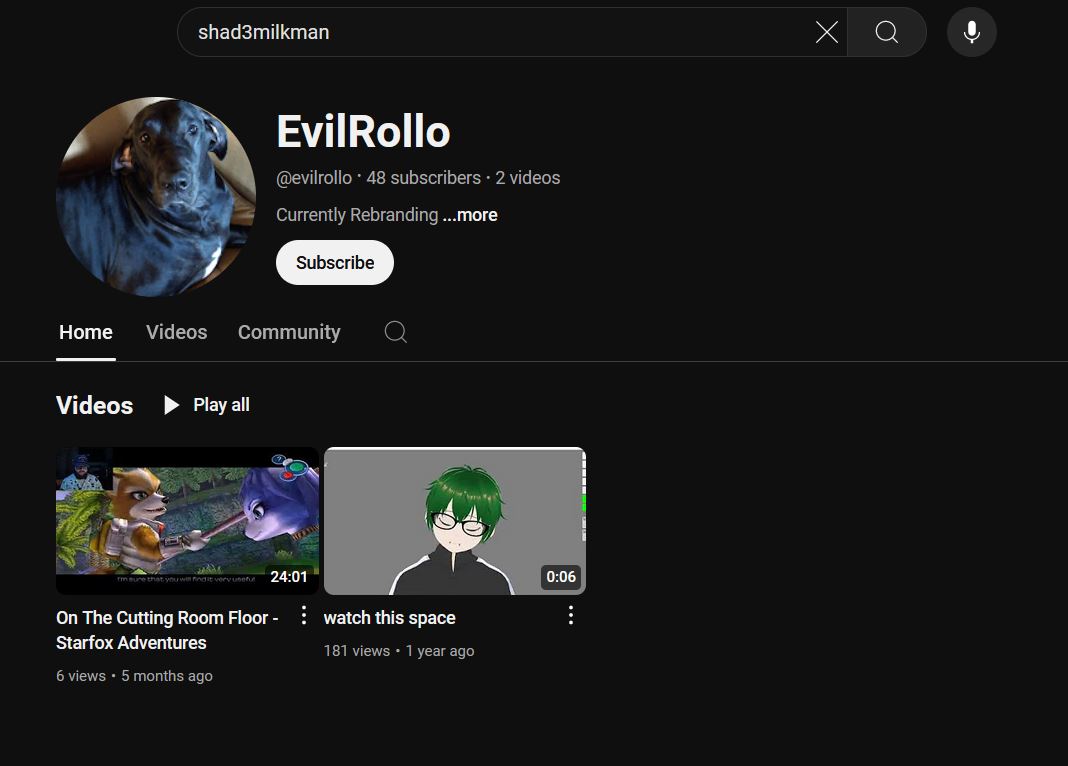The image size is (1068, 766).
Task: Select the Home tab
Action: (x=86, y=332)
